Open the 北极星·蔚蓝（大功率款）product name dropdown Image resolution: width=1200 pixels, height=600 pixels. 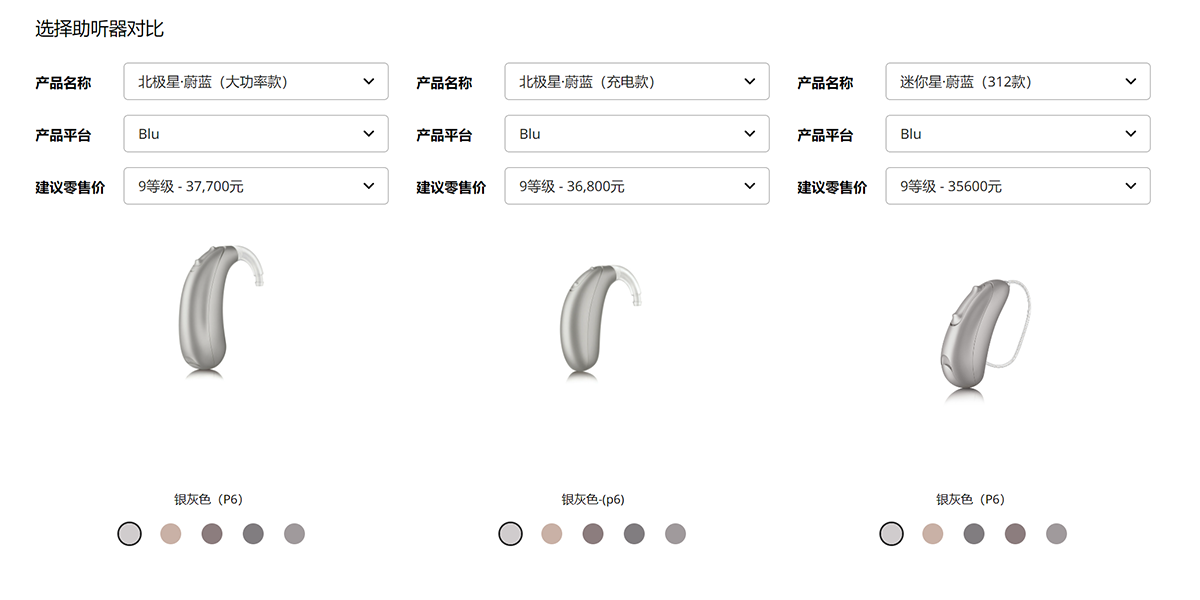click(256, 82)
